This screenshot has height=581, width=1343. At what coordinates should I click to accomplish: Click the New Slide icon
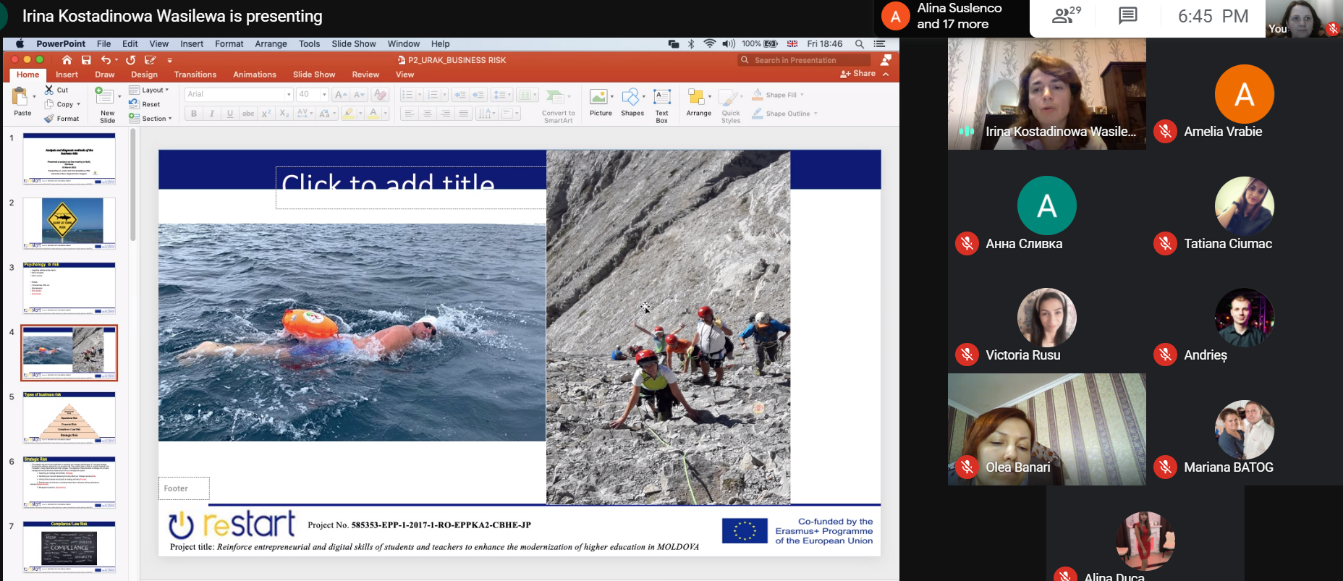click(106, 97)
